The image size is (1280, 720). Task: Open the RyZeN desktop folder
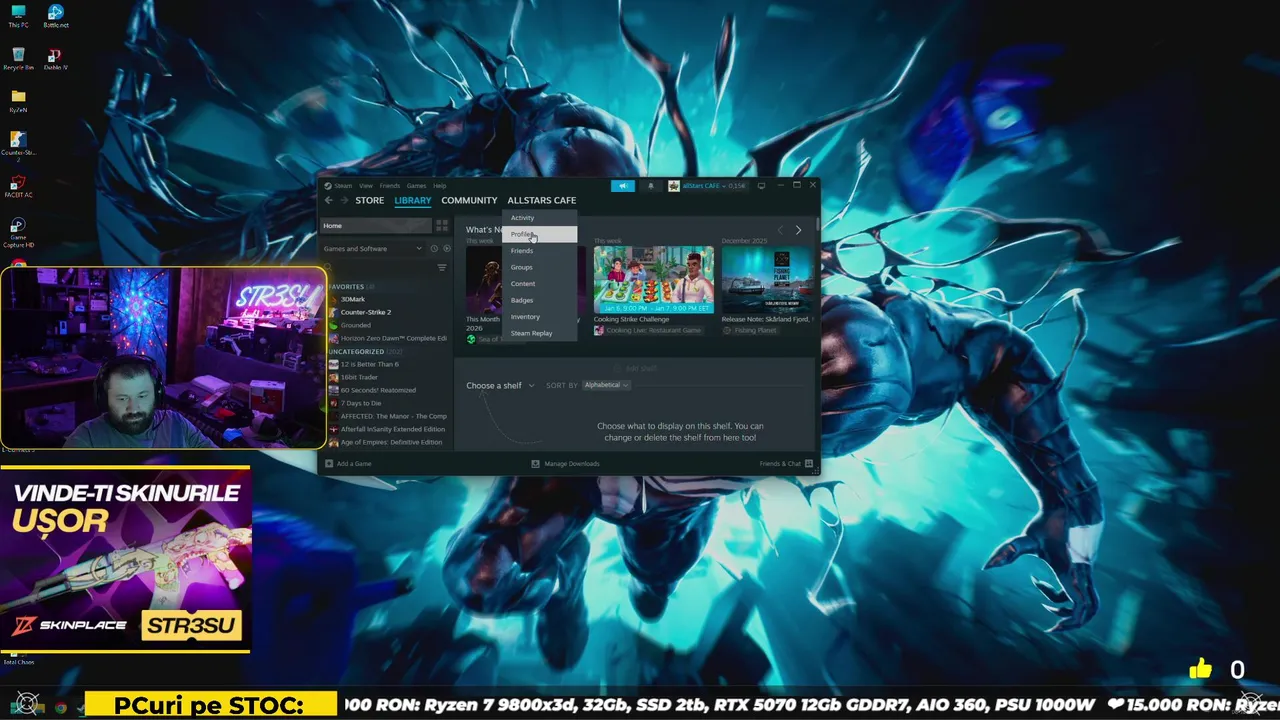click(x=18, y=101)
